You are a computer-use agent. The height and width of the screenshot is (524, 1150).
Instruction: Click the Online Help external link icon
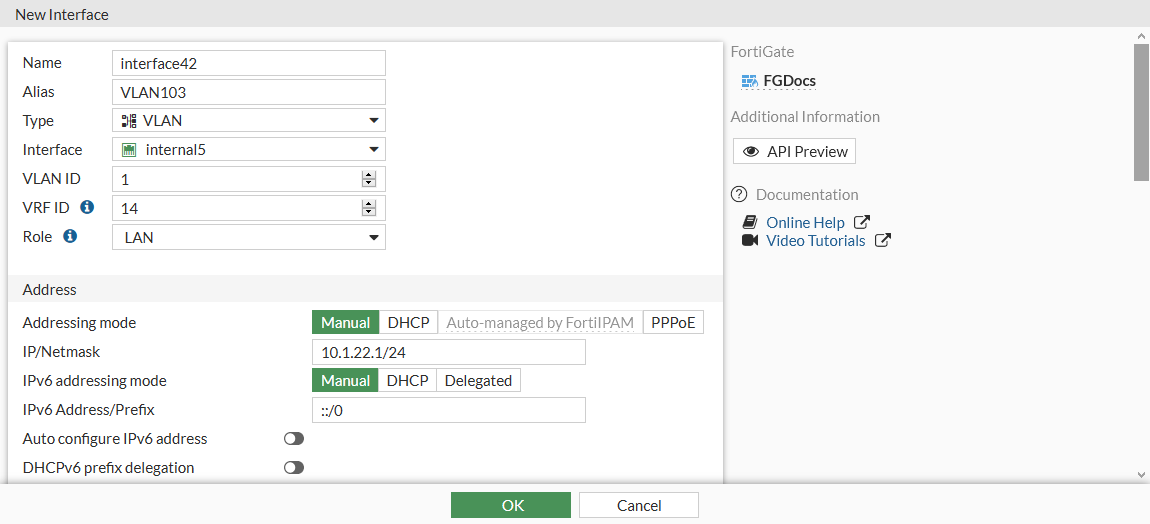861,222
